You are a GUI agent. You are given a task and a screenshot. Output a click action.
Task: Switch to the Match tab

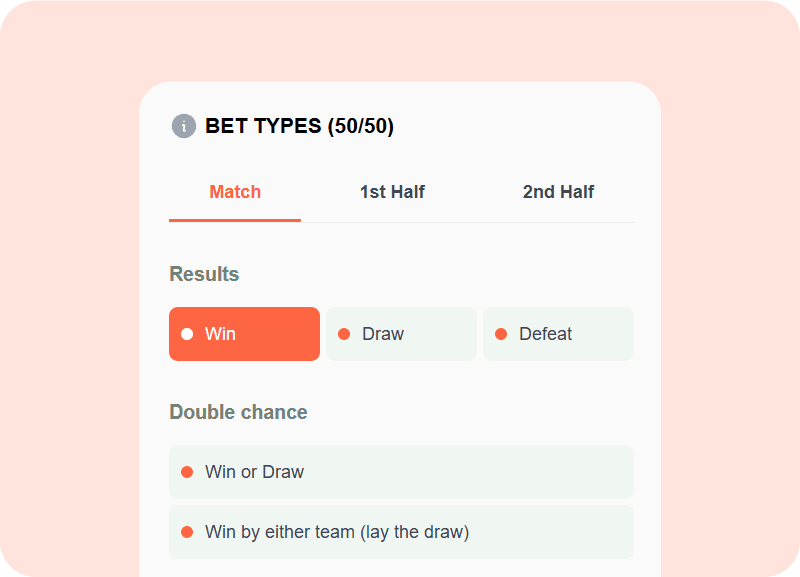(235, 192)
